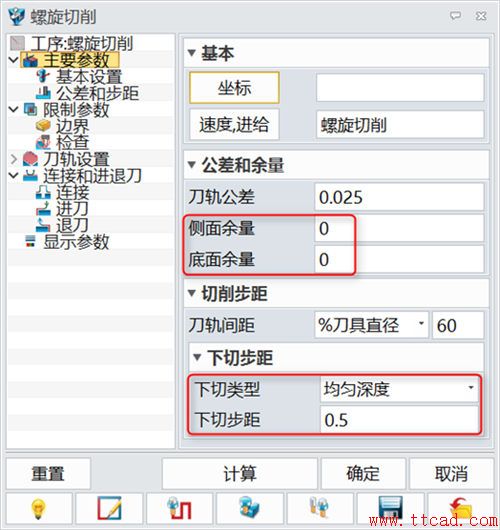Click the 坐标 button
The width and height of the screenshot is (500, 530).
(x=234, y=88)
